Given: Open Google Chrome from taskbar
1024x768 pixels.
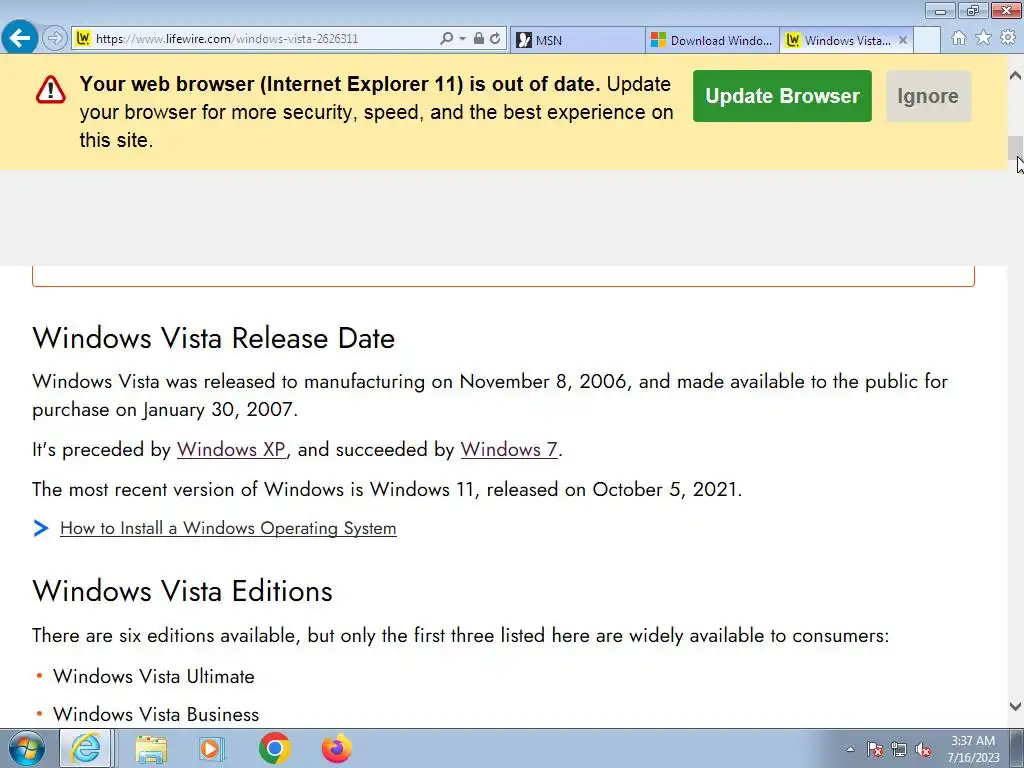Looking at the screenshot, I should click(x=274, y=748).
